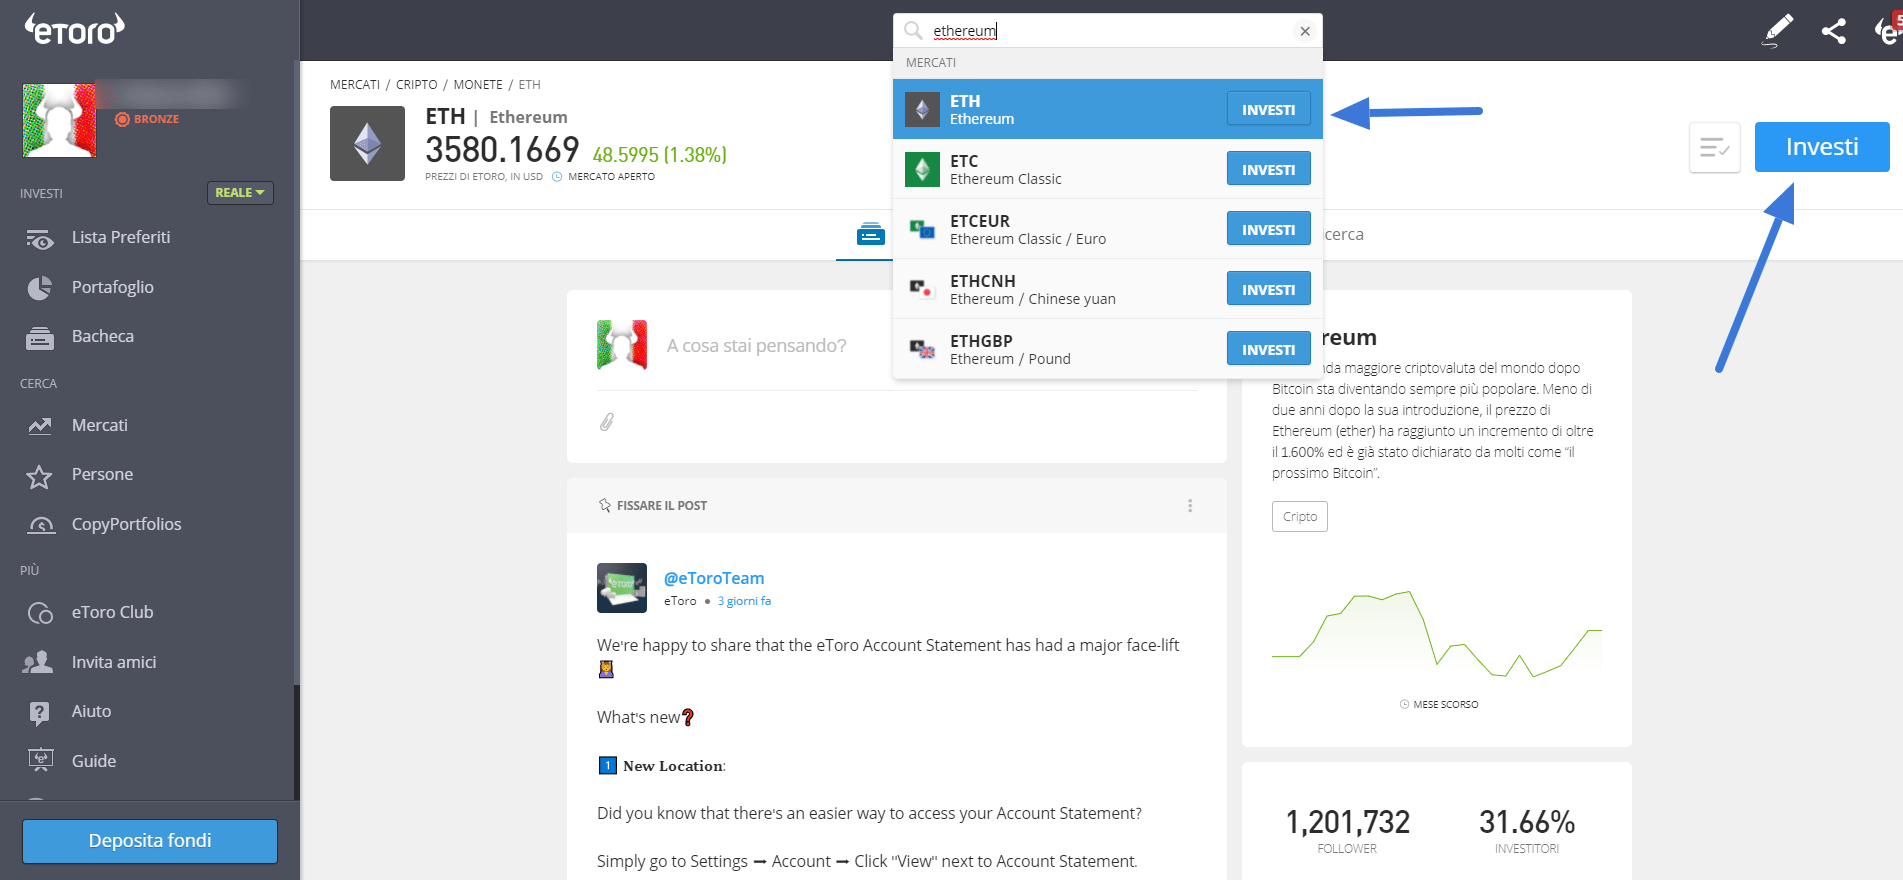Click CRIPTO in the breadcrumb
The width and height of the screenshot is (1903, 880).
click(417, 85)
